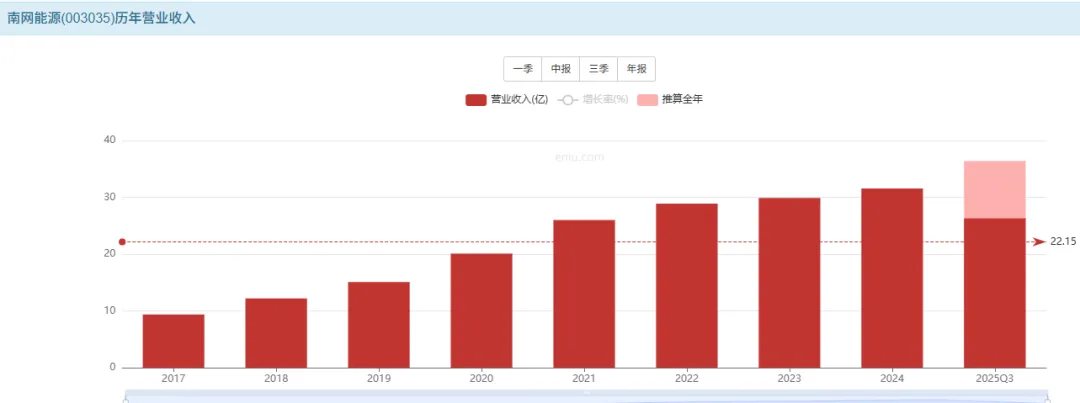Select the dark red 2025Q3 bar
Viewport: 1080px width, 403px height.
coord(995,293)
